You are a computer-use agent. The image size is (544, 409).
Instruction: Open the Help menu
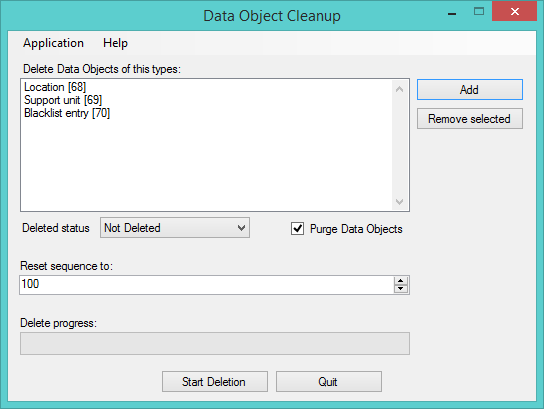click(x=115, y=43)
